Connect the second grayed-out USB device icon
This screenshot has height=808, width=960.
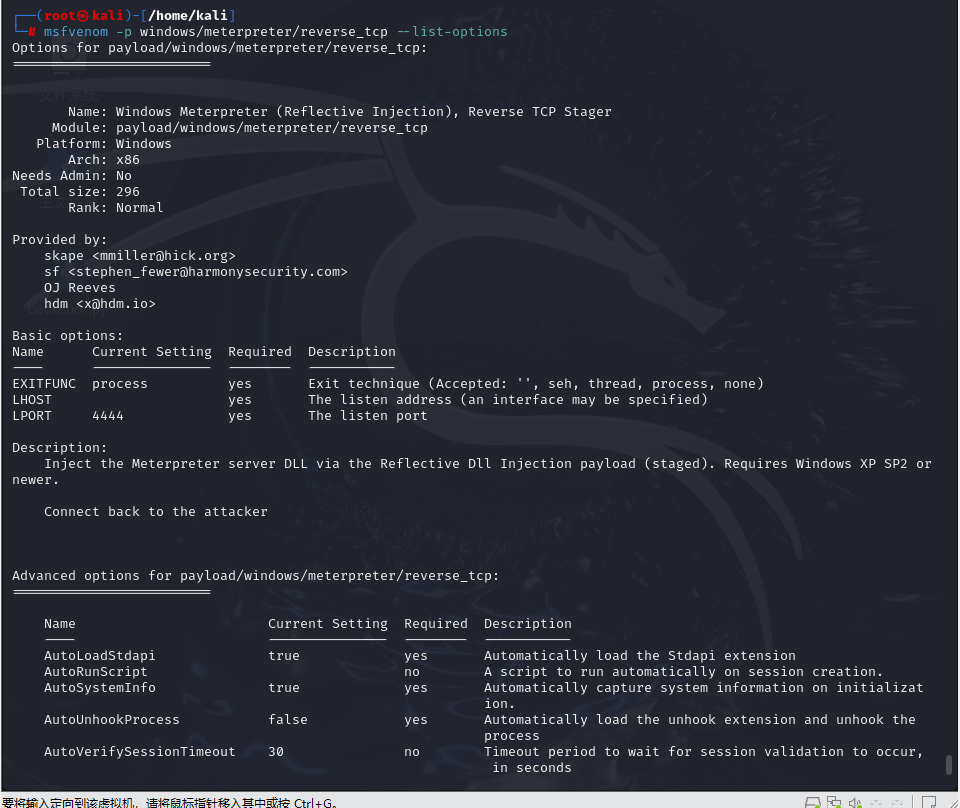(x=896, y=800)
